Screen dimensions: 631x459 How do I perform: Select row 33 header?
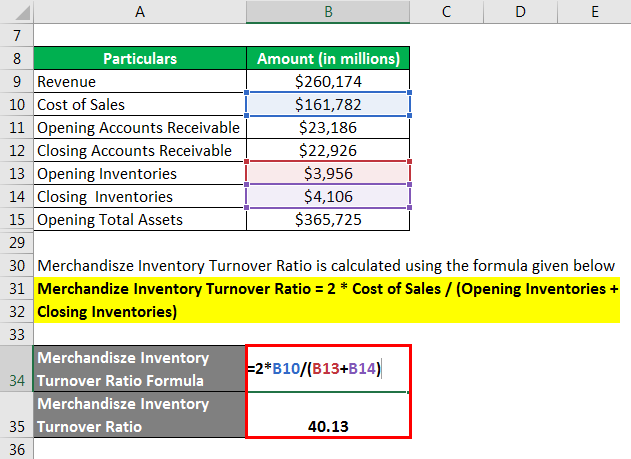[x=16, y=334]
